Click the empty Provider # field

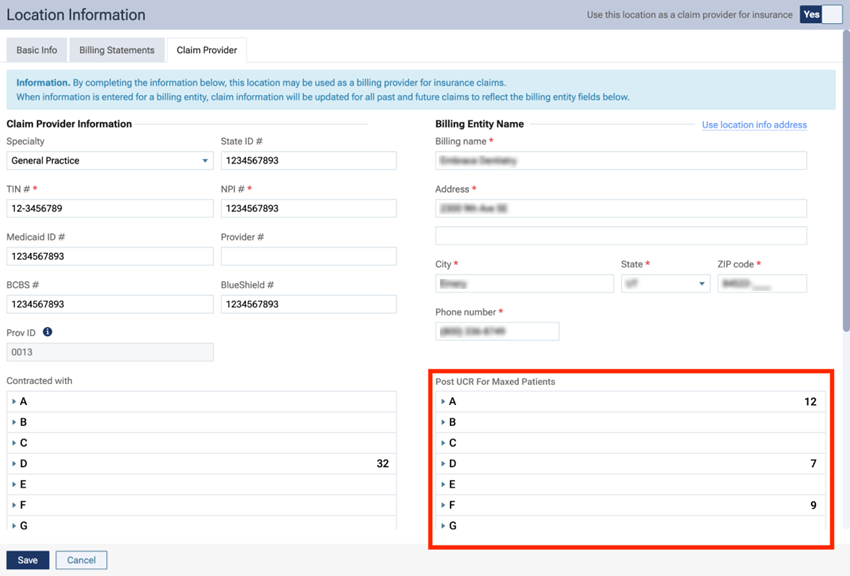pyautogui.click(x=308, y=256)
